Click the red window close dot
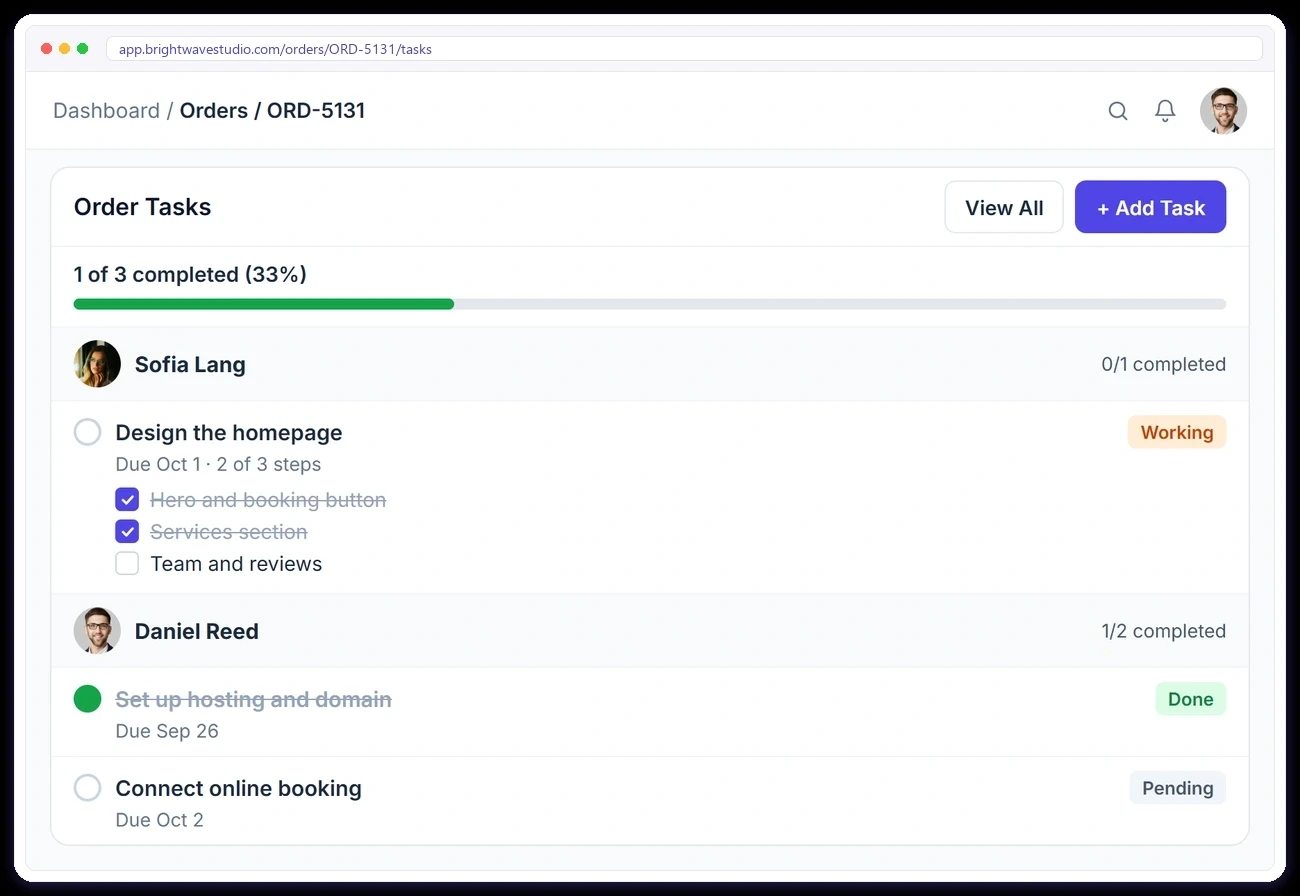This screenshot has height=896, width=1300. click(x=46, y=49)
